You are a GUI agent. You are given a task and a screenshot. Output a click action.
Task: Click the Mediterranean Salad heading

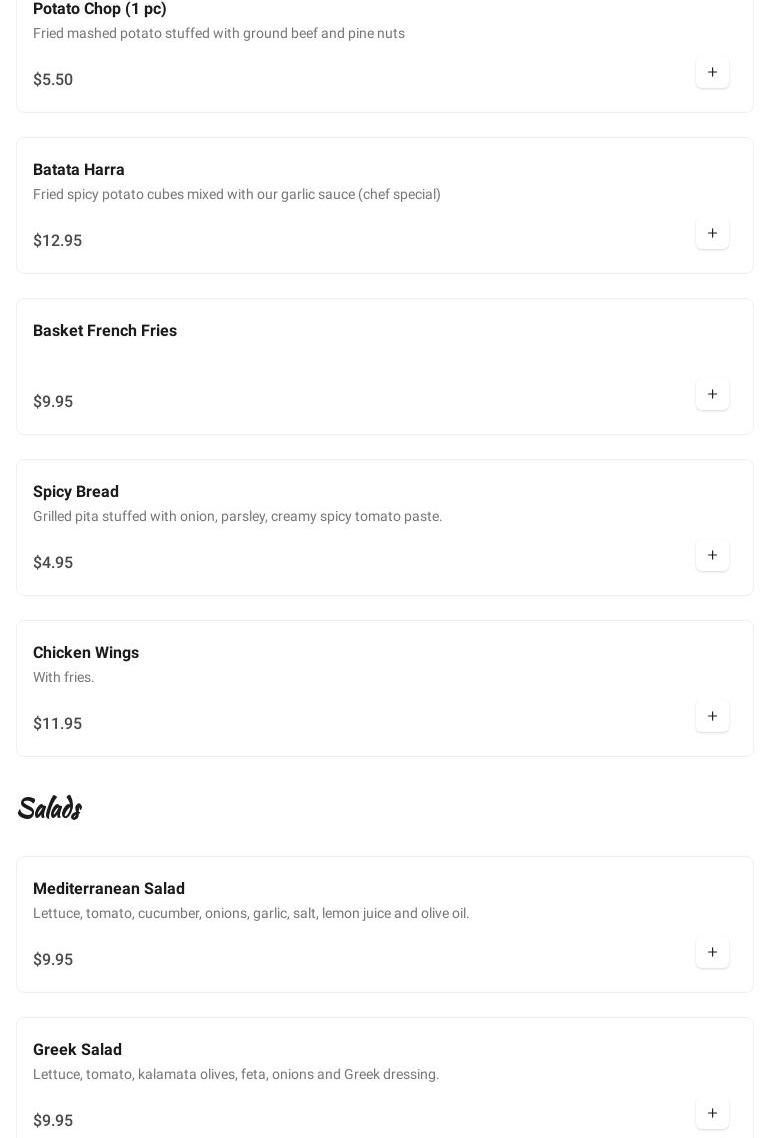coord(109,889)
